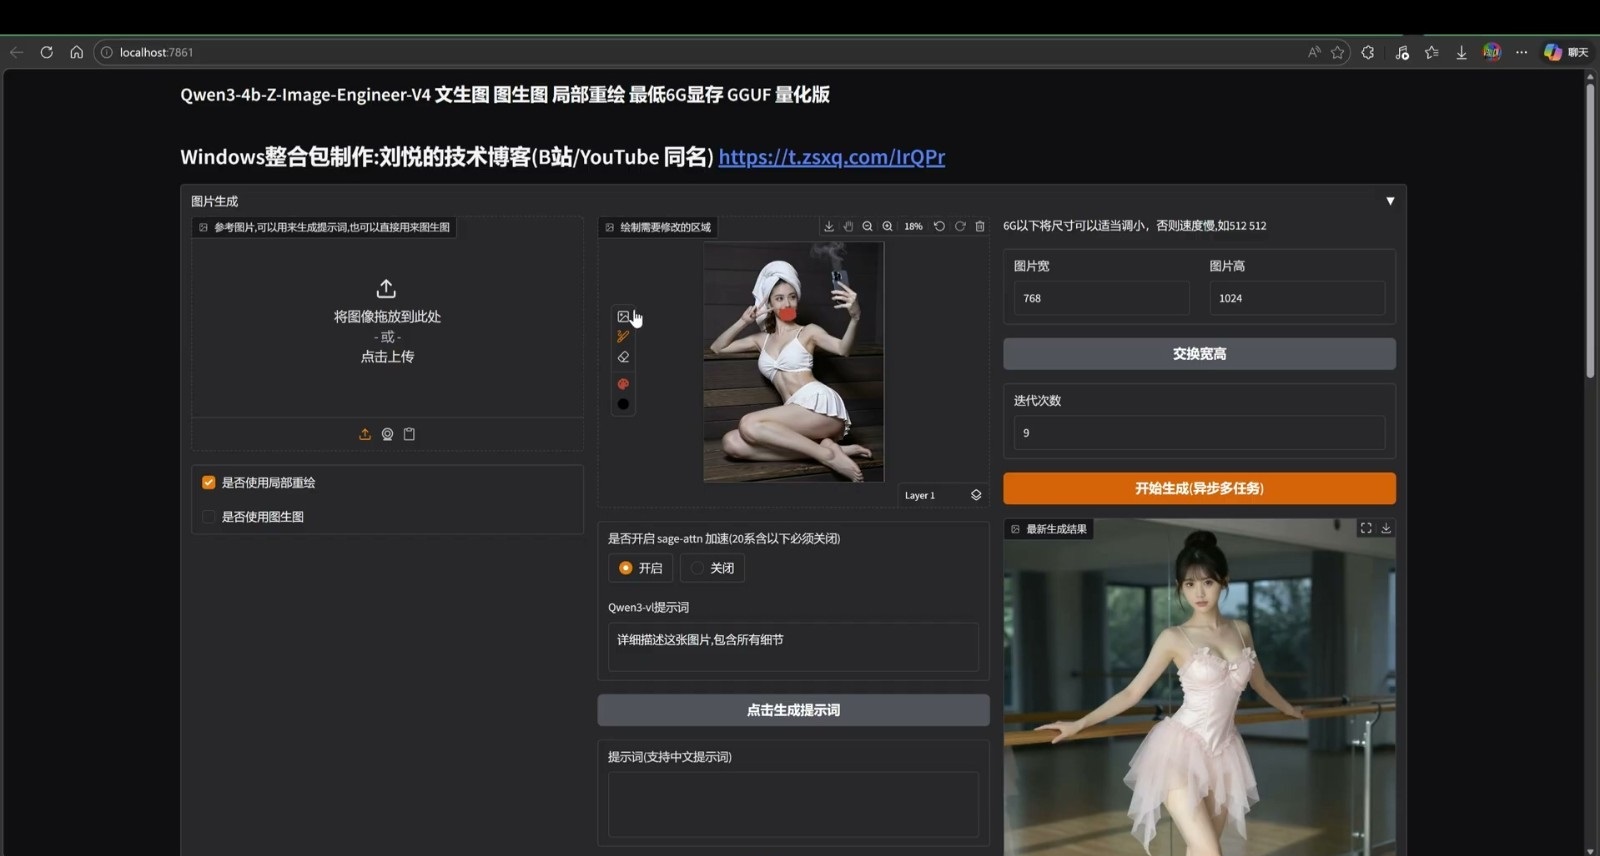Undo the last mask stroke
1600x856 pixels.
coord(939,227)
